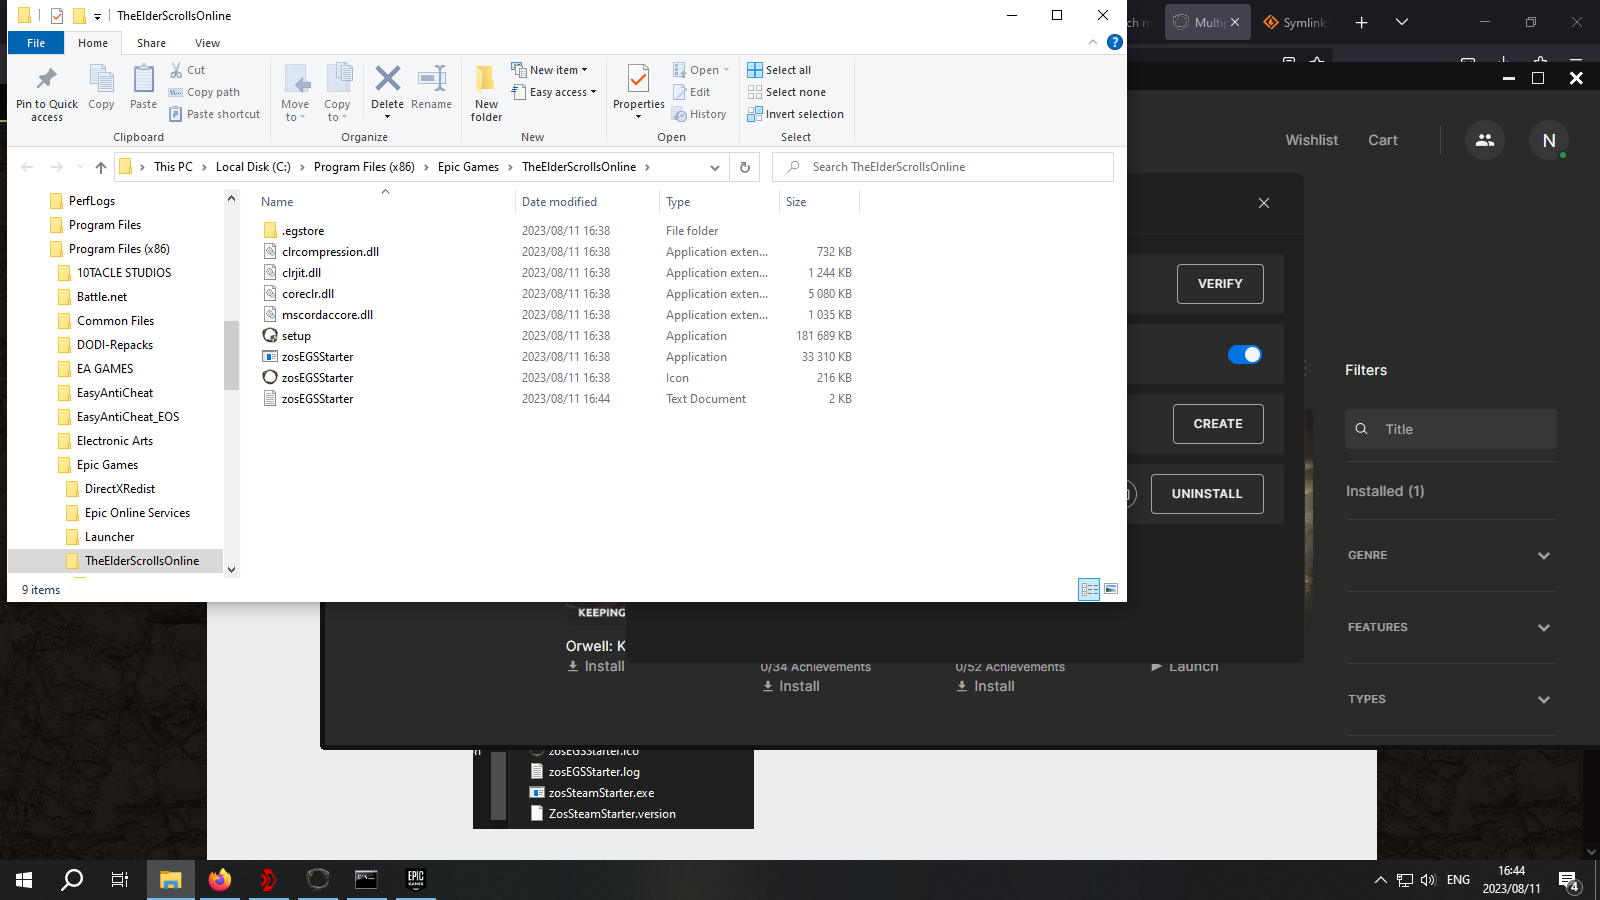This screenshot has height=900, width=1600.
Task: Click the red Delete icon
Action: click(387, 77)
